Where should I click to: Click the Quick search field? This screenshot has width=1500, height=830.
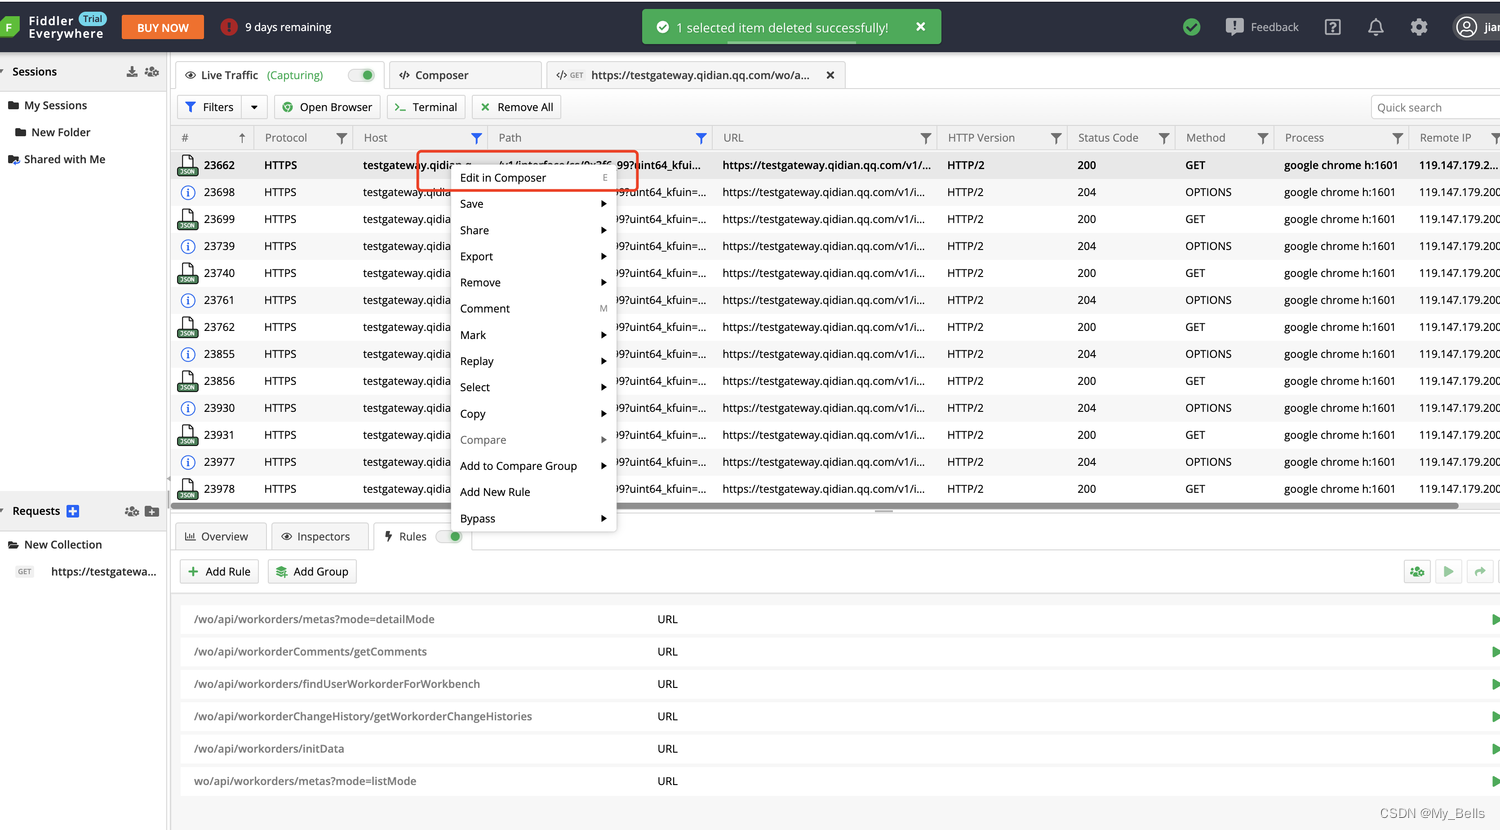pyautogui.click(x=1435, y=107)
